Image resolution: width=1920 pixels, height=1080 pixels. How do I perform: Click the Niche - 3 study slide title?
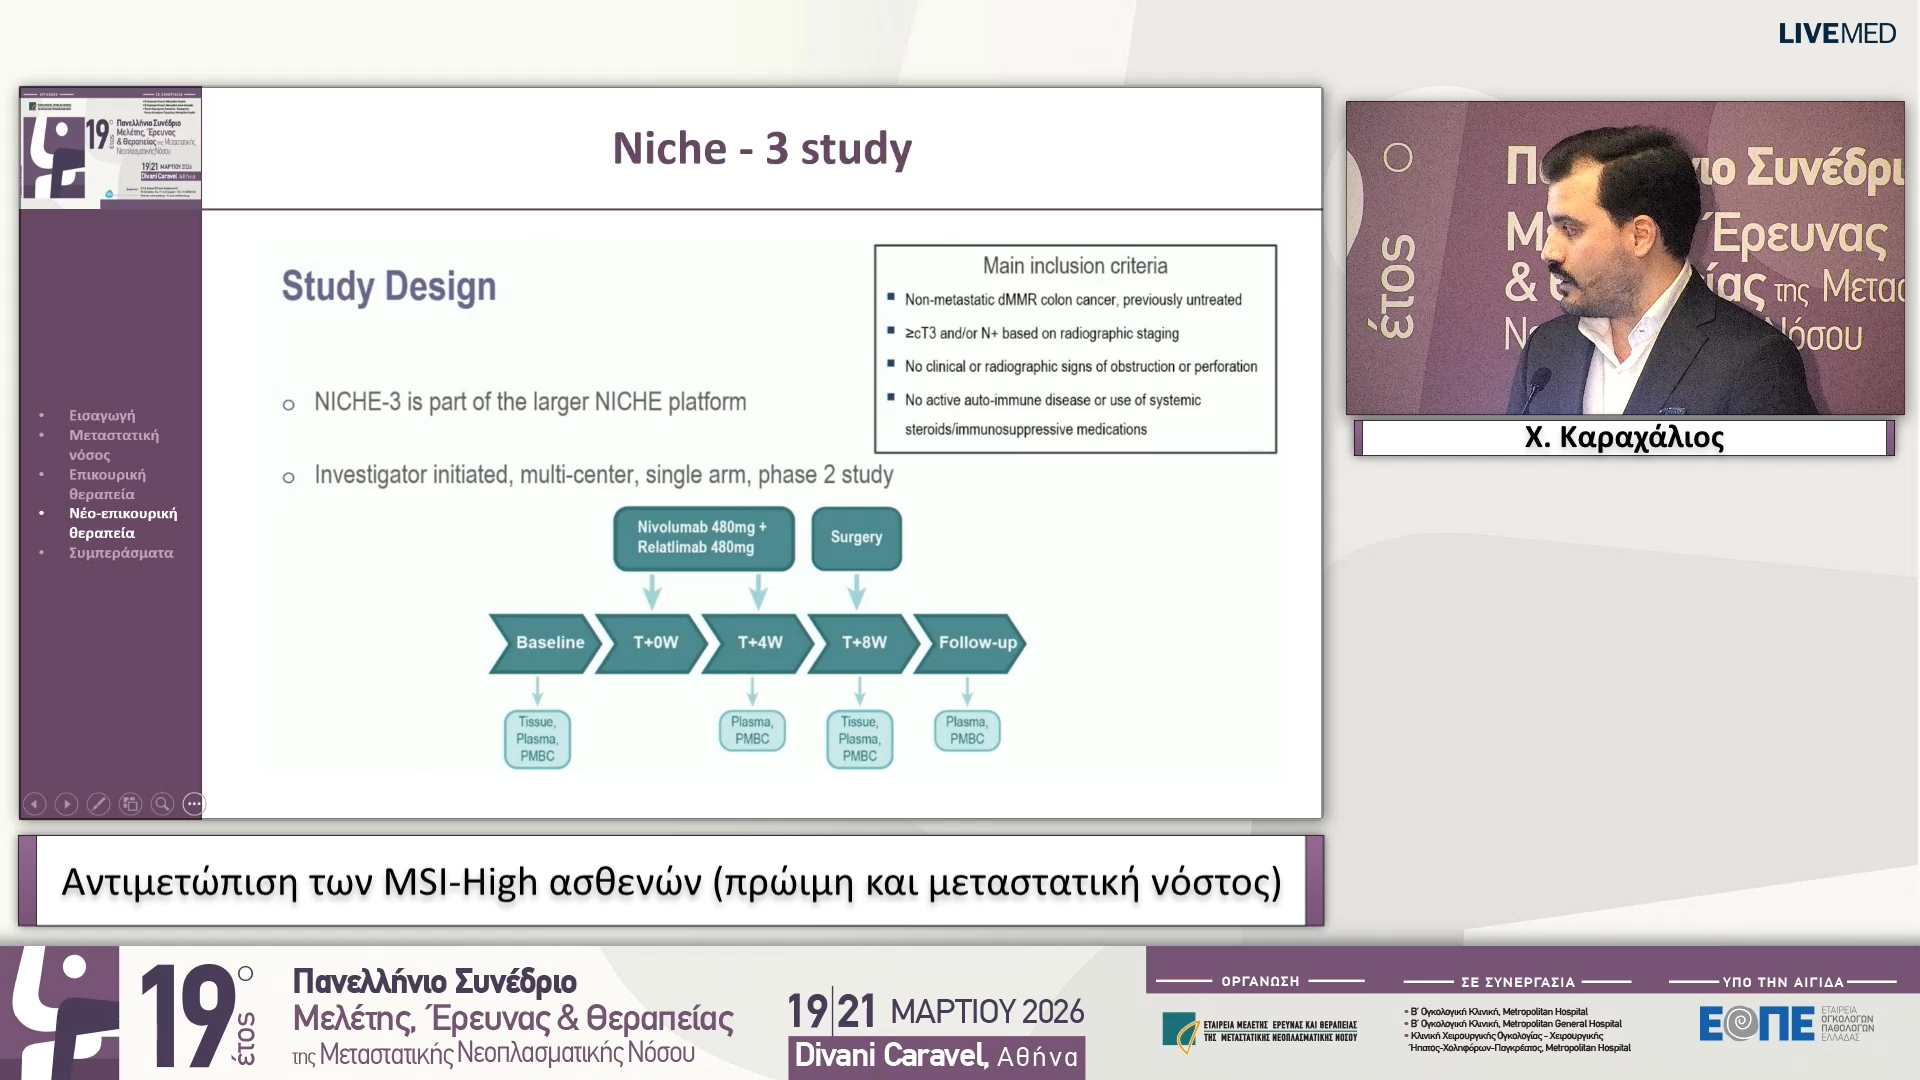(x=762, y=149)
